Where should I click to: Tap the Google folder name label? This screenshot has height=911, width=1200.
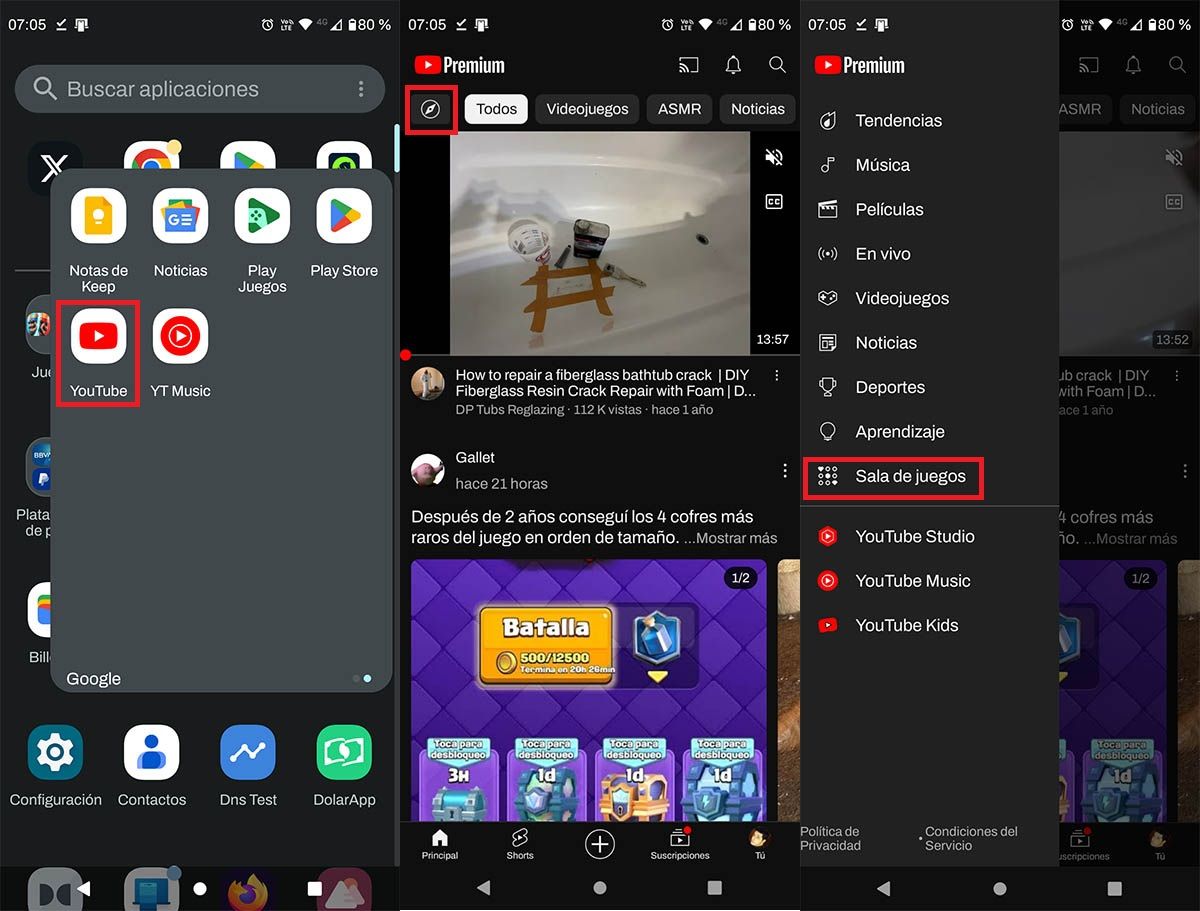click(94, 679)
